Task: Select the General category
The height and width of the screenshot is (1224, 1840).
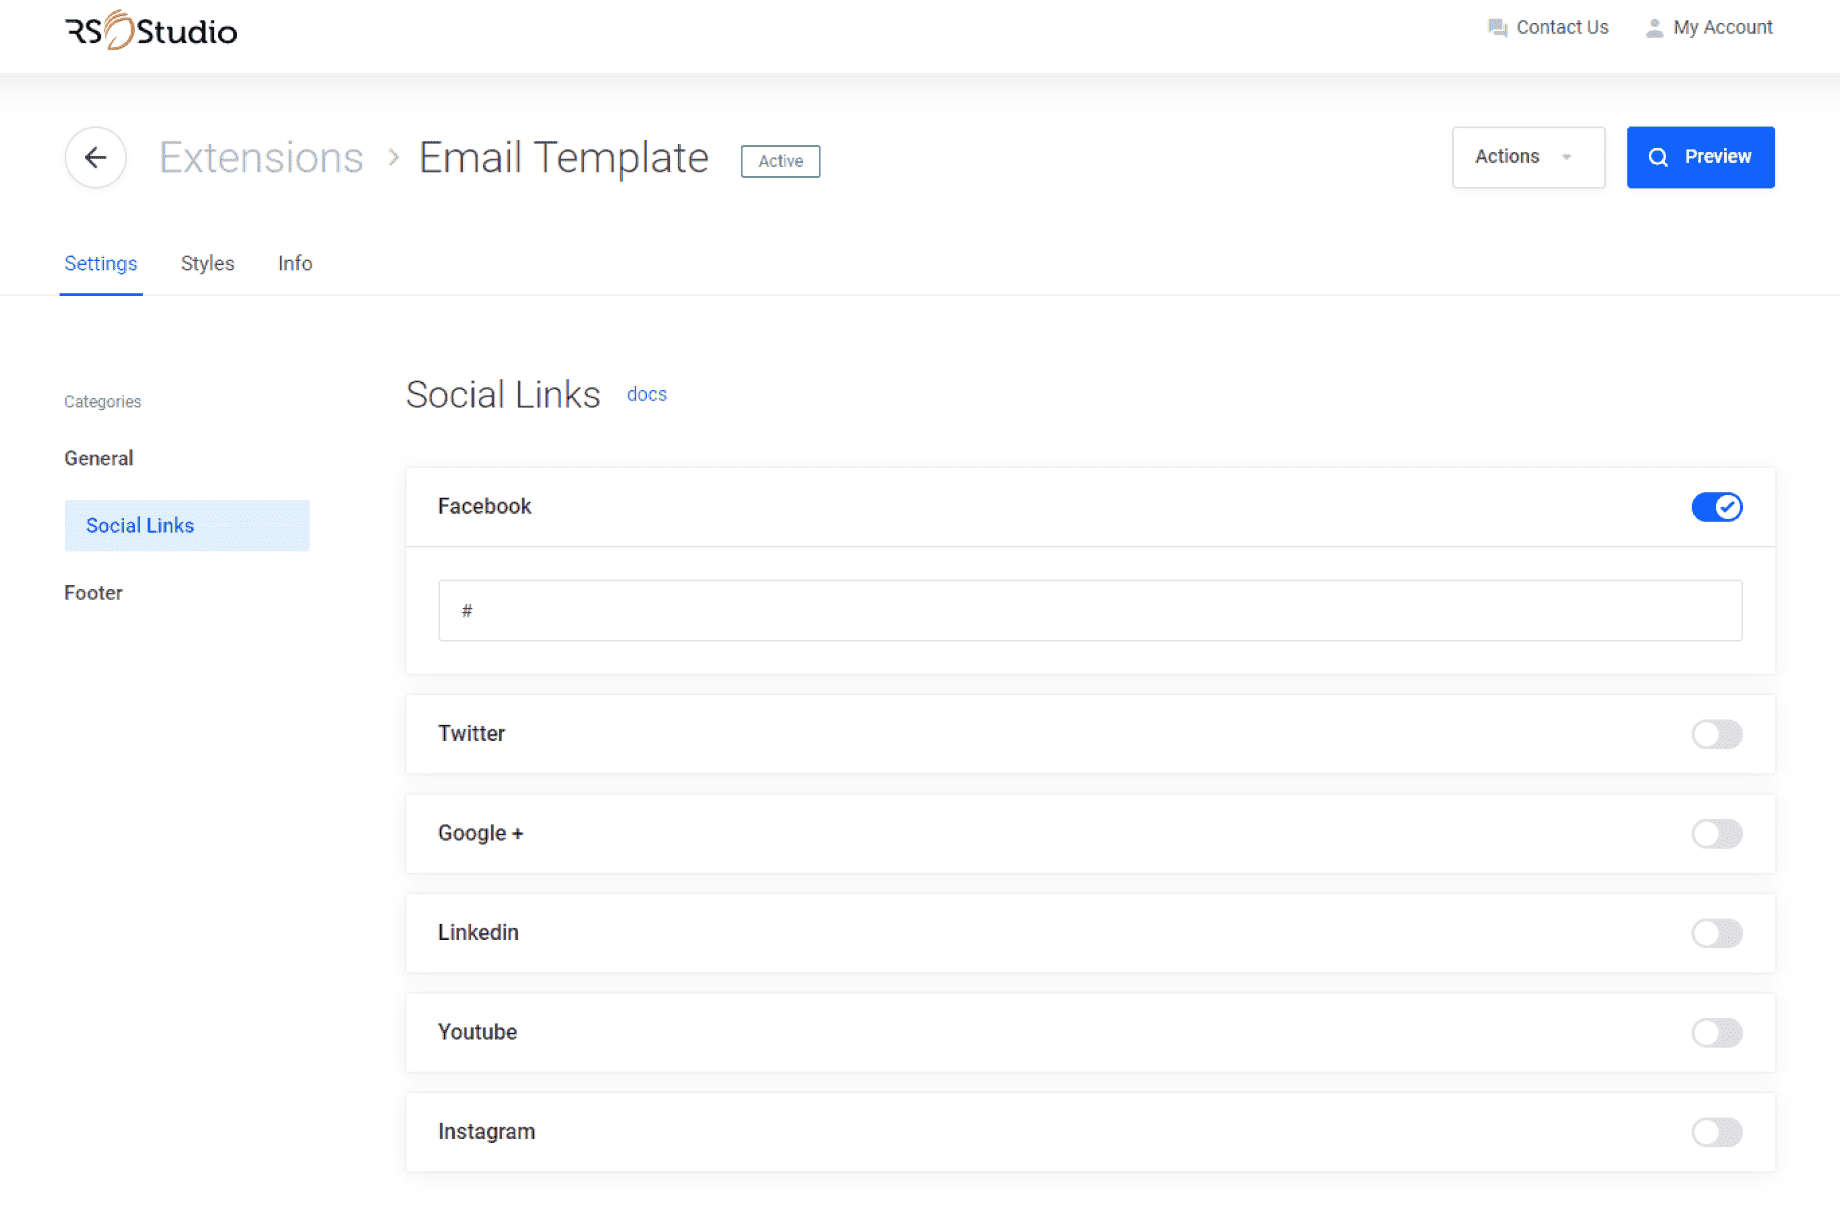Action: pos(98,458)
